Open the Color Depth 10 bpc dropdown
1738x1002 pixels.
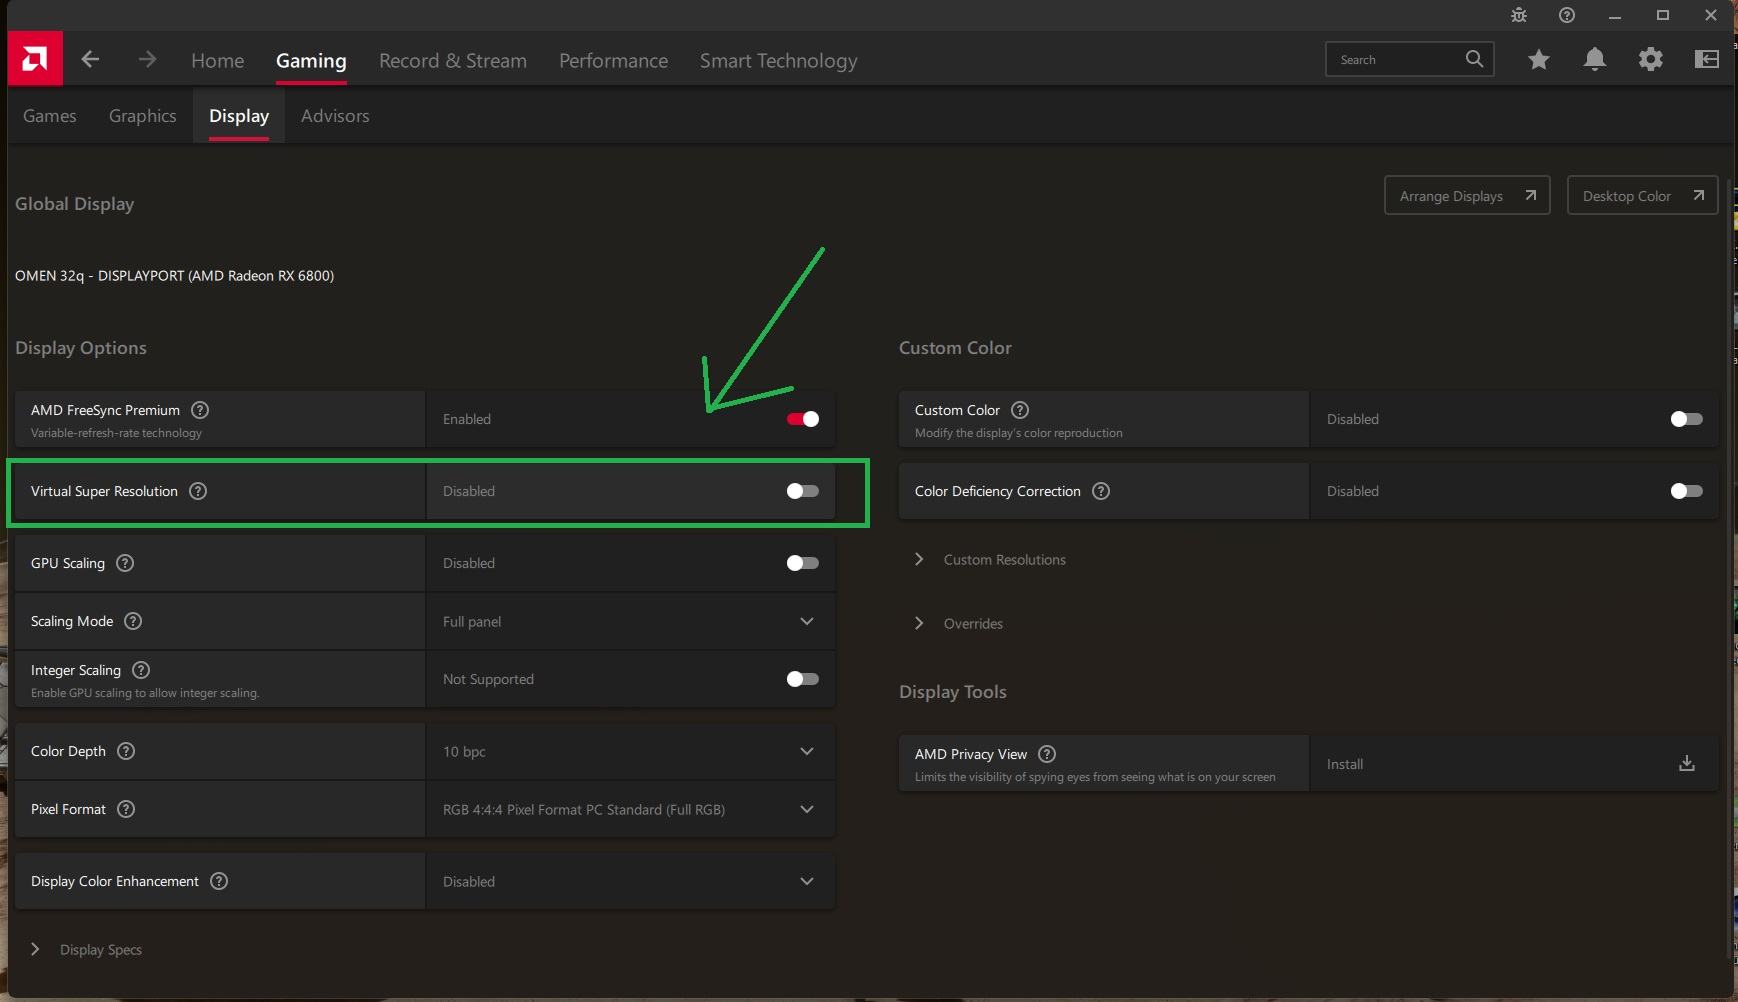[x=630, y=751]
